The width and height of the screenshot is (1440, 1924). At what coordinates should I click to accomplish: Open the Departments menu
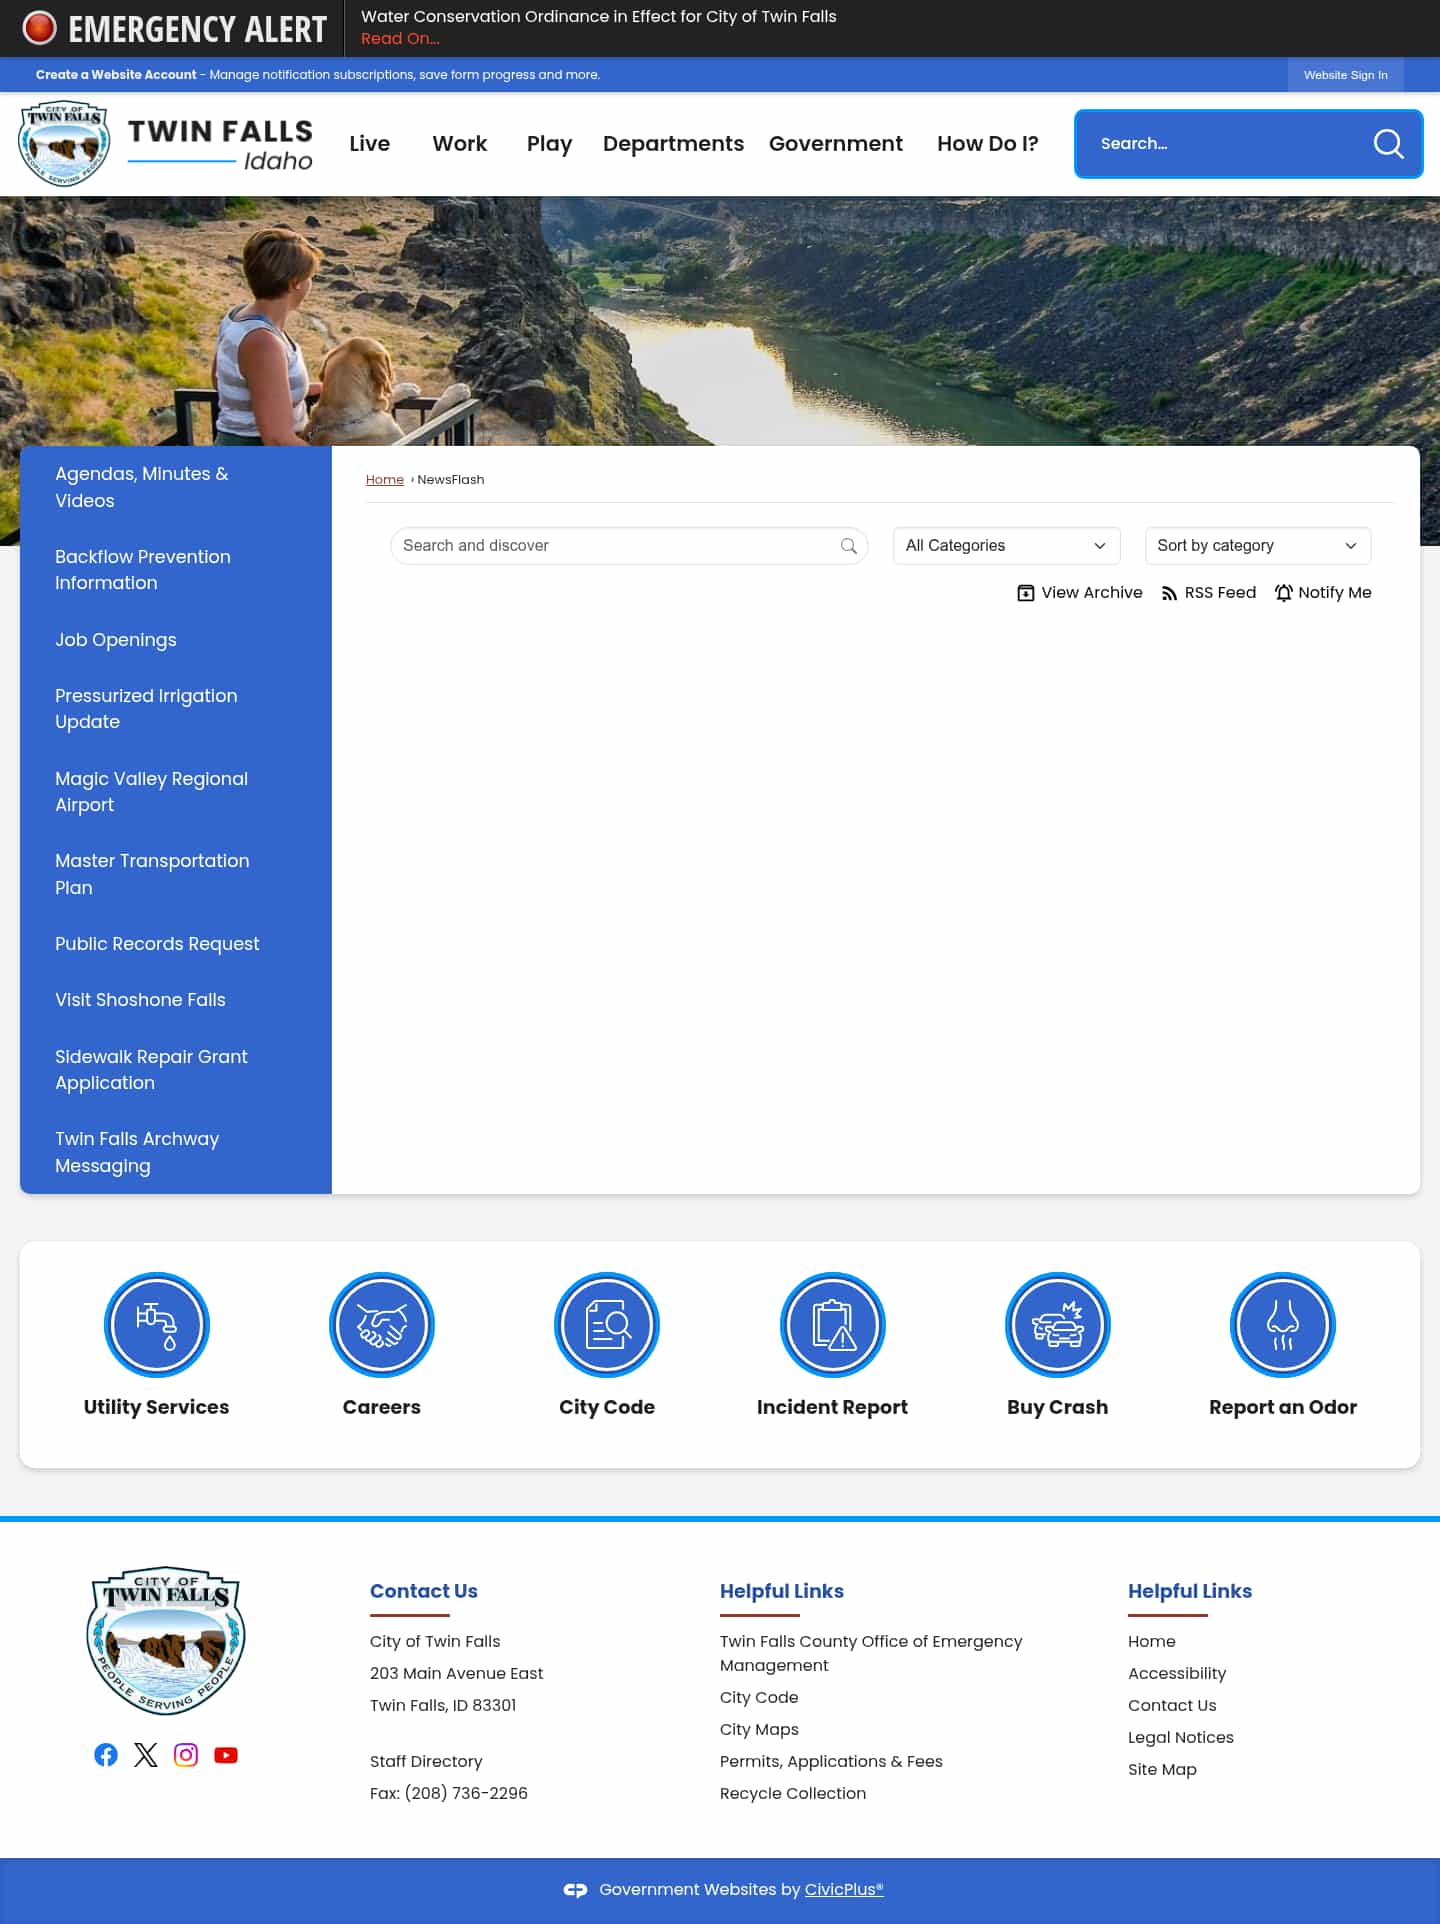(674, 144)
